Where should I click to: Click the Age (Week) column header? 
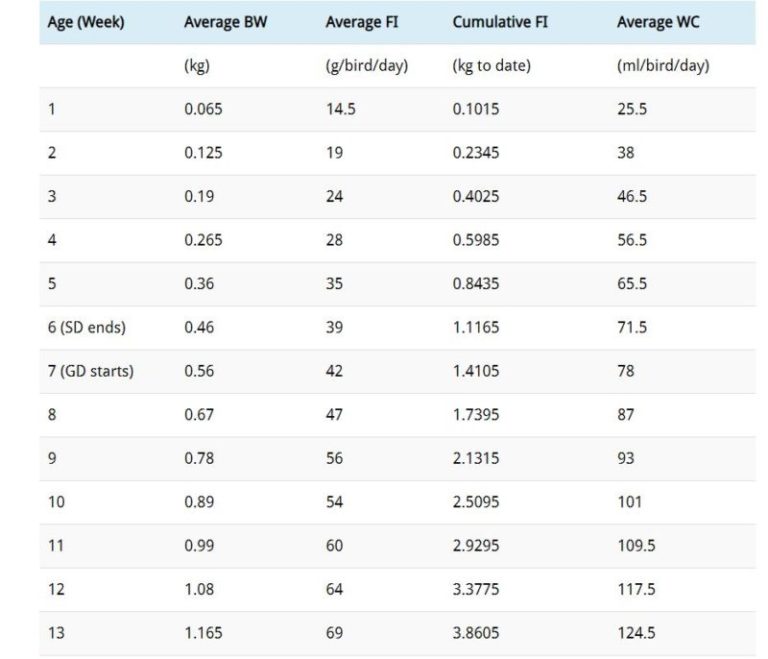click(x=86, y=22)
